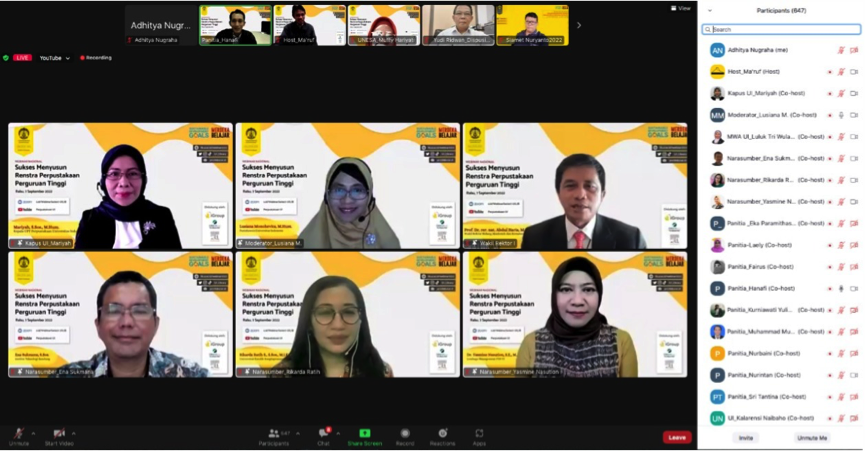
Task: Click the green encryption shield icon
Action: [x=6, y=57]
